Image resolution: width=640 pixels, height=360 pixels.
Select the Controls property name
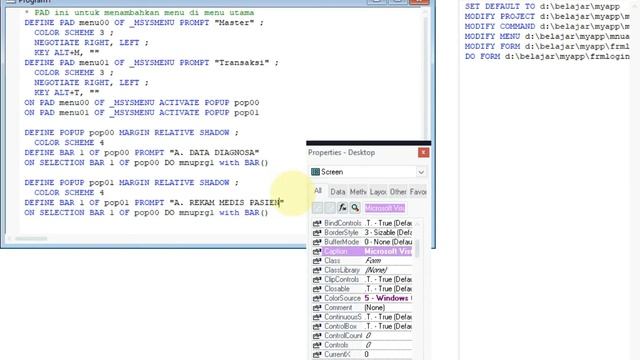coord(336,345)
